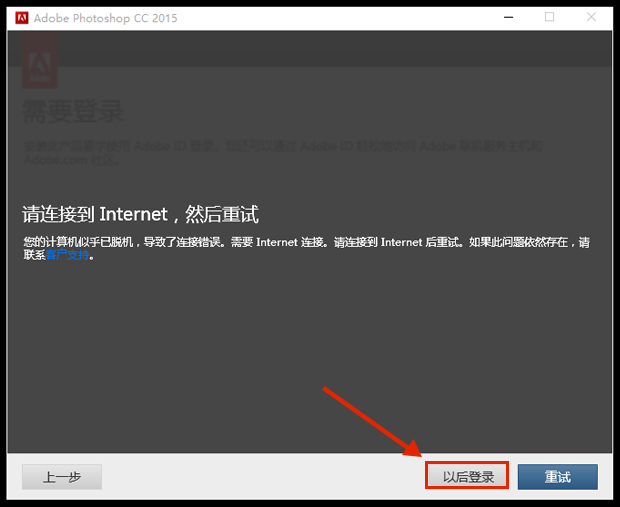Go back with the 上一步 button
This screenshot has height=507, width=620.
point(62,477)
